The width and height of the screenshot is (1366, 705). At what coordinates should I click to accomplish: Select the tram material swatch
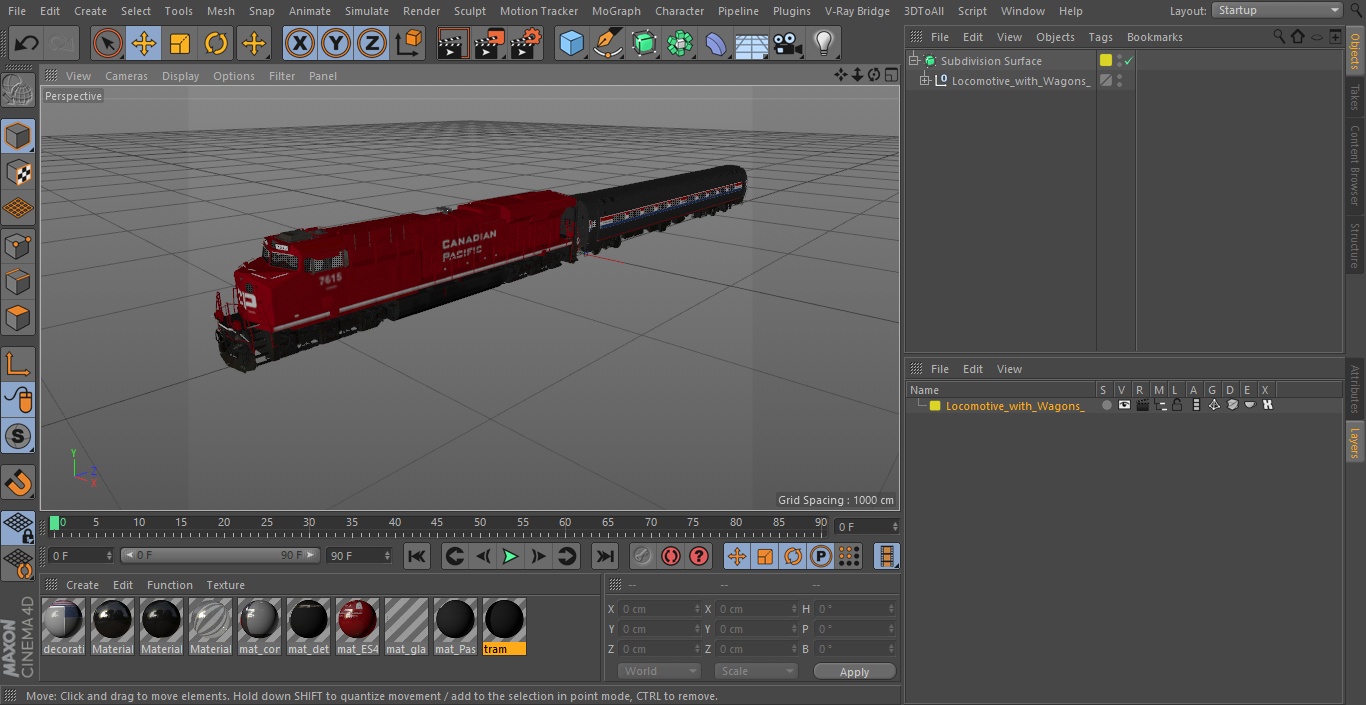504,627
